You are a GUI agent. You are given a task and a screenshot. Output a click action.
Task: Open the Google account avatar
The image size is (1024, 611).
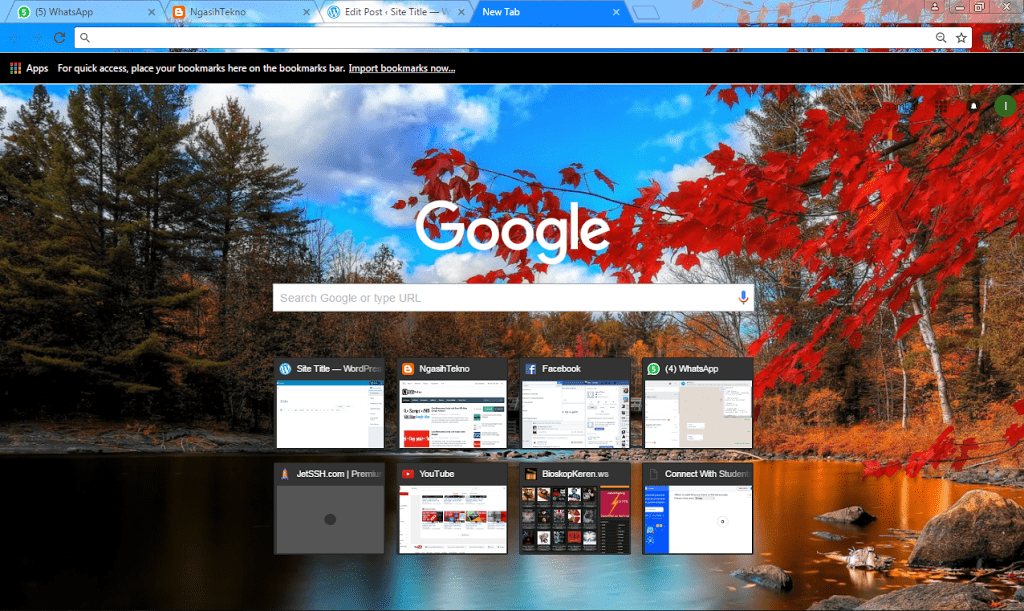1005,106
